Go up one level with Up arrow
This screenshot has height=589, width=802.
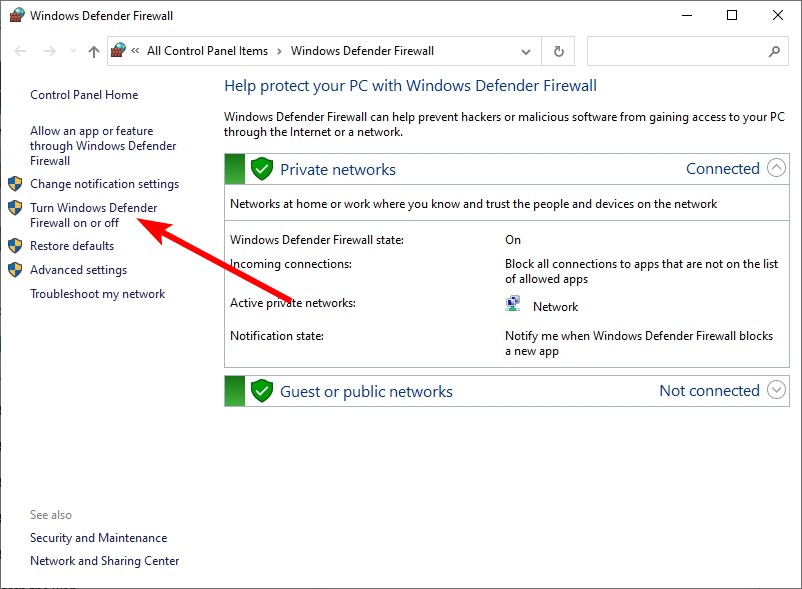[94, 51]
